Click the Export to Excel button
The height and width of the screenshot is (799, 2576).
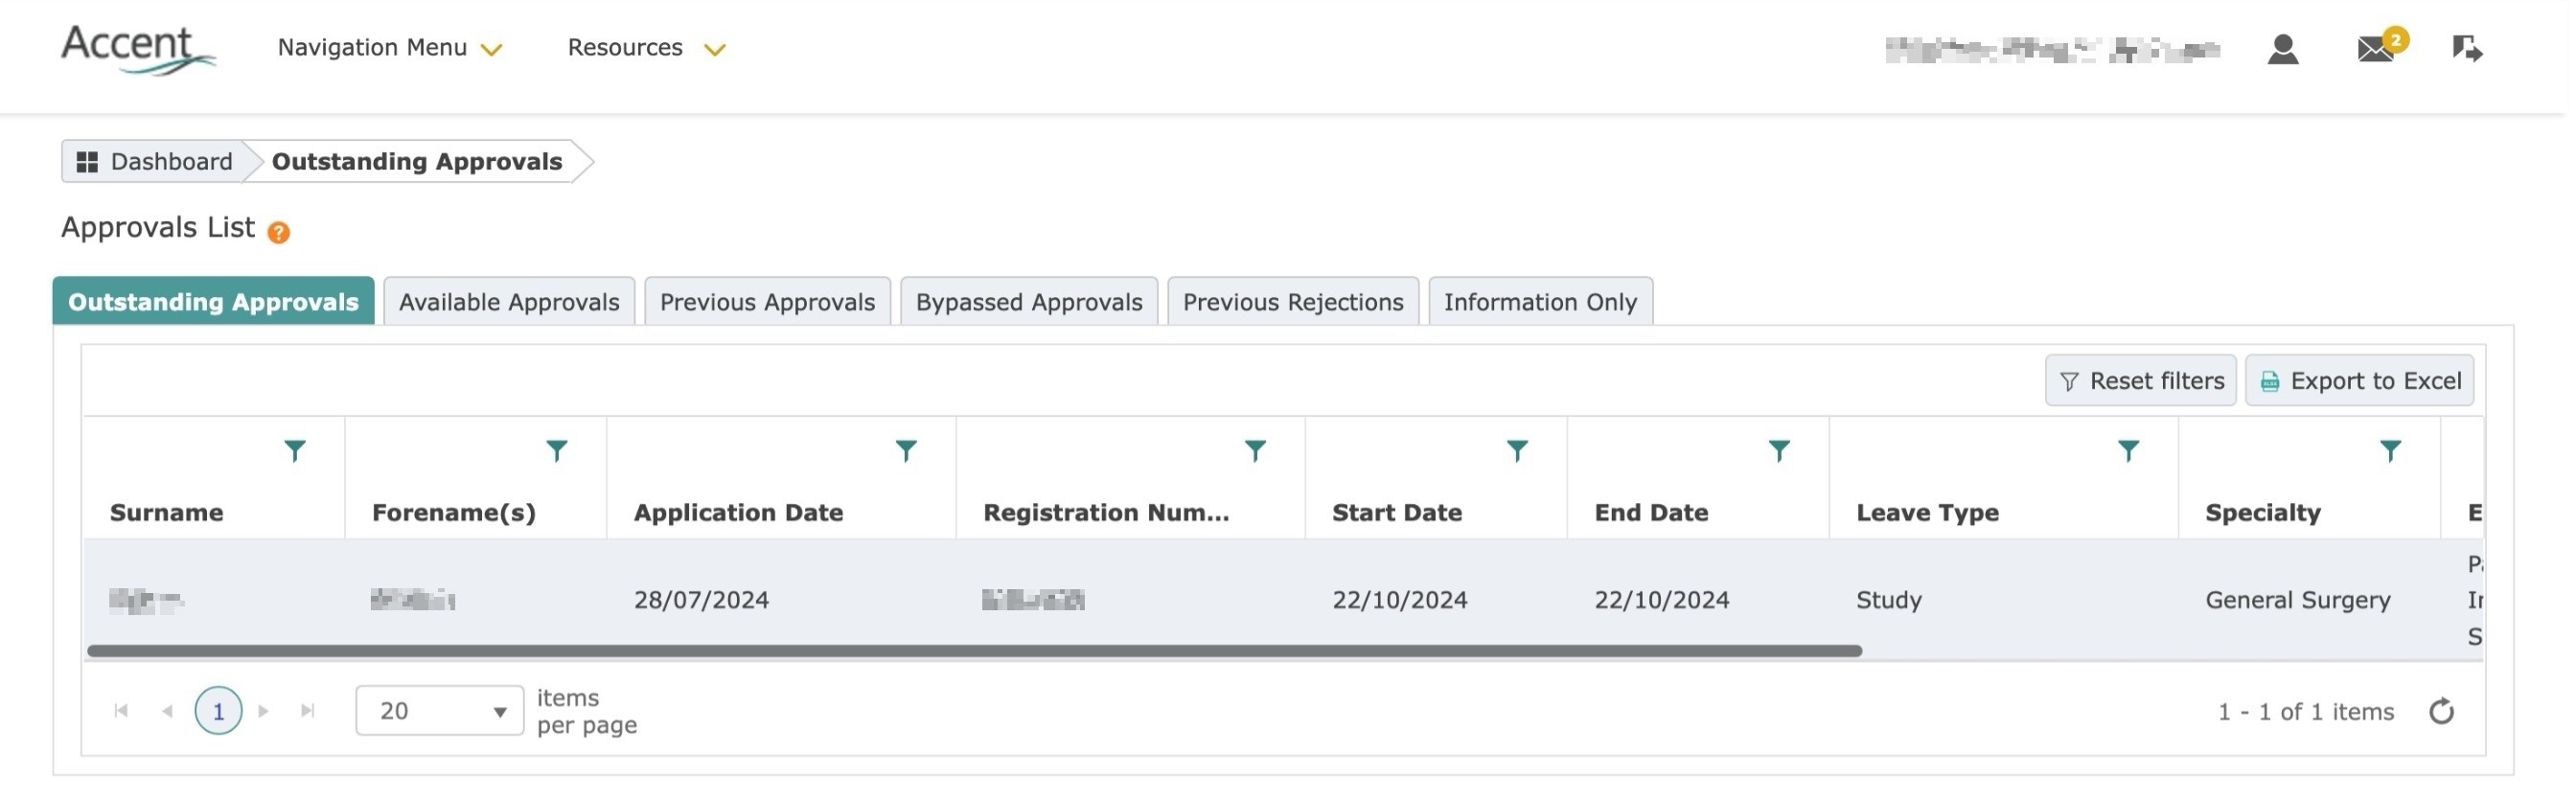point(2359,381)
